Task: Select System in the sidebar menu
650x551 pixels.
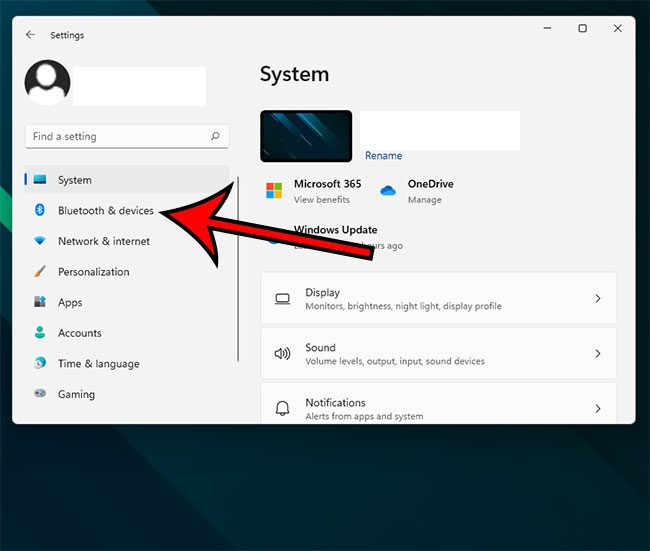Action: pos(74,180)
